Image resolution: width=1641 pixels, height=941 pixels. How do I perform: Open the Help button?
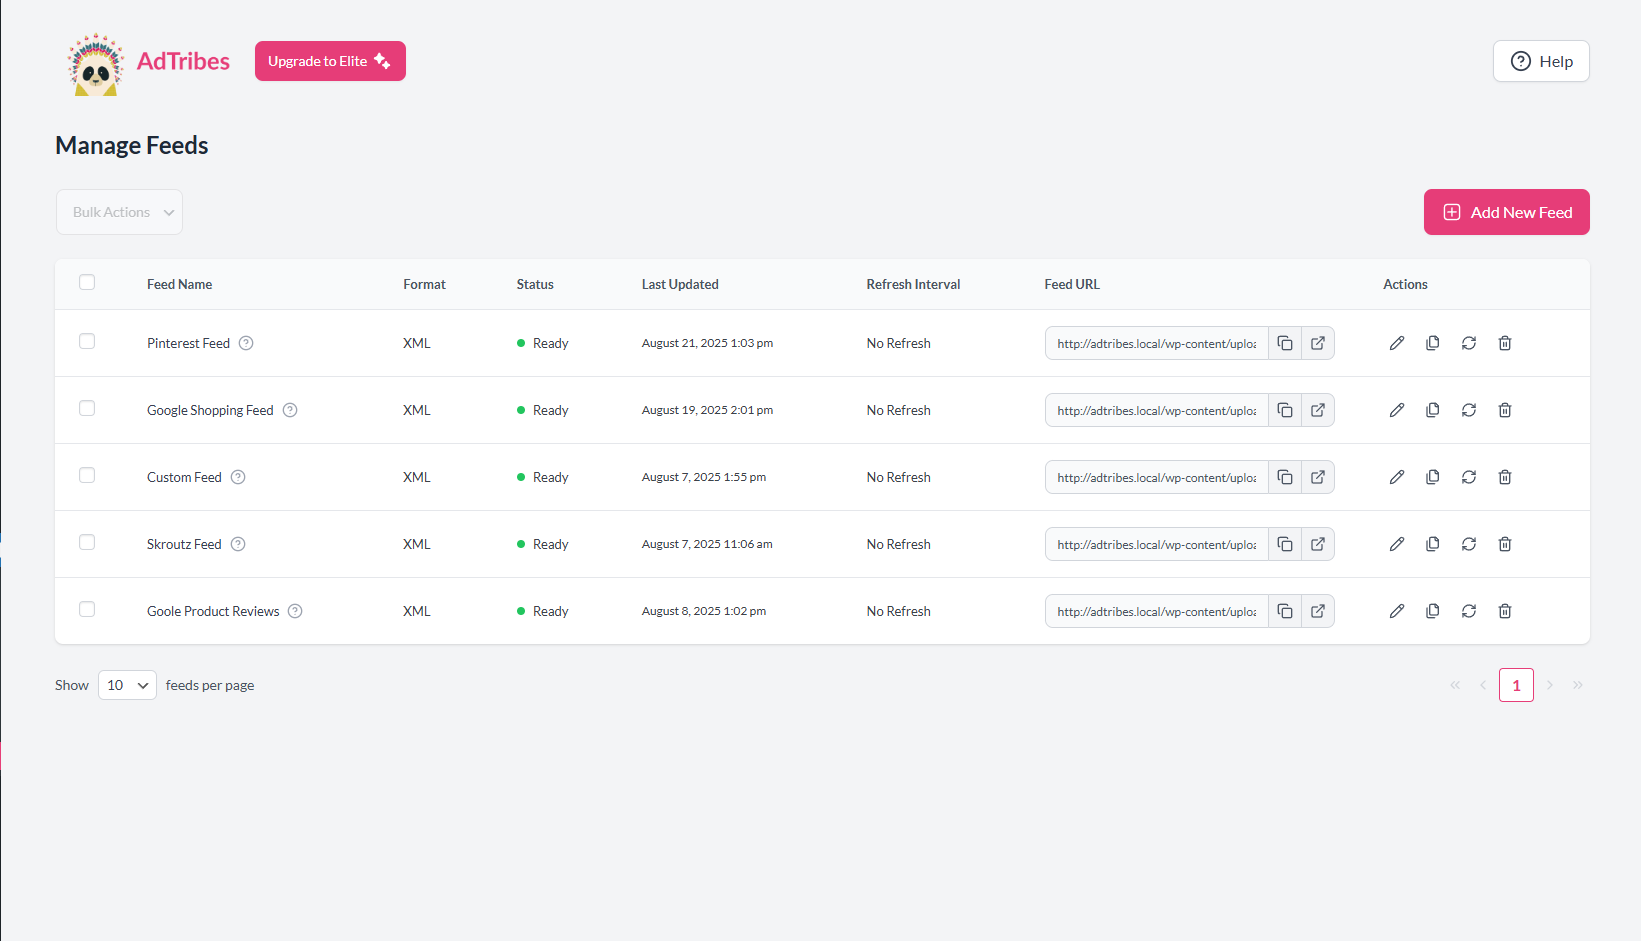1541,61
